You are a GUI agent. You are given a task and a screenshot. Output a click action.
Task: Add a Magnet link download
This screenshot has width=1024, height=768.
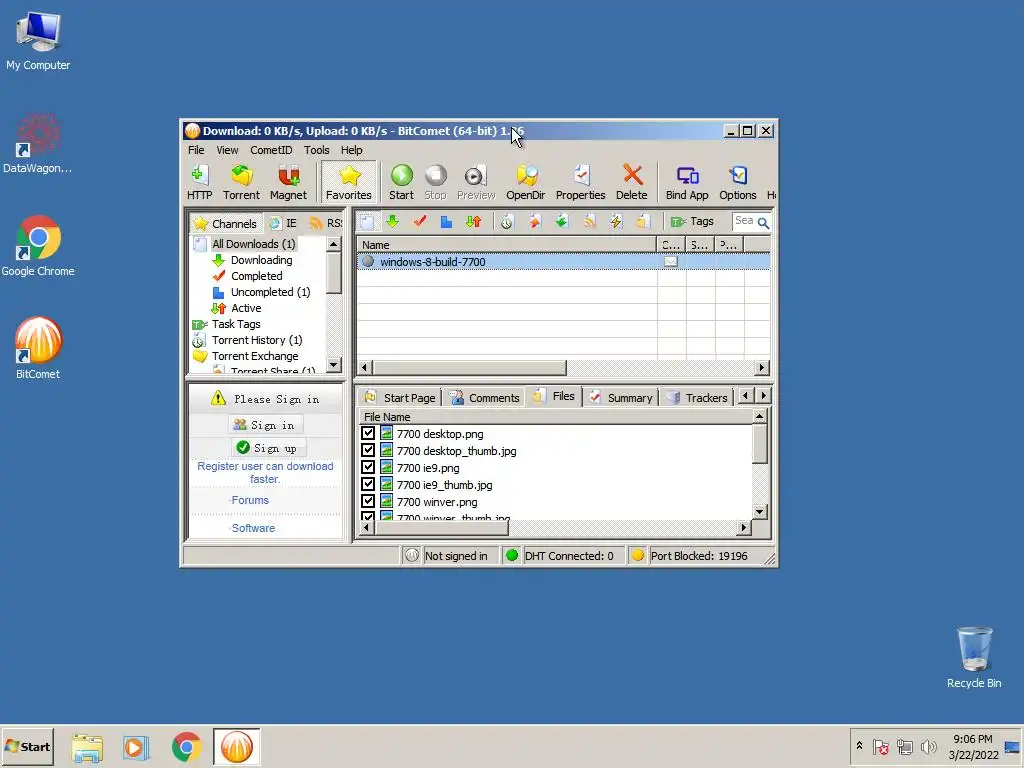point(288,182)
